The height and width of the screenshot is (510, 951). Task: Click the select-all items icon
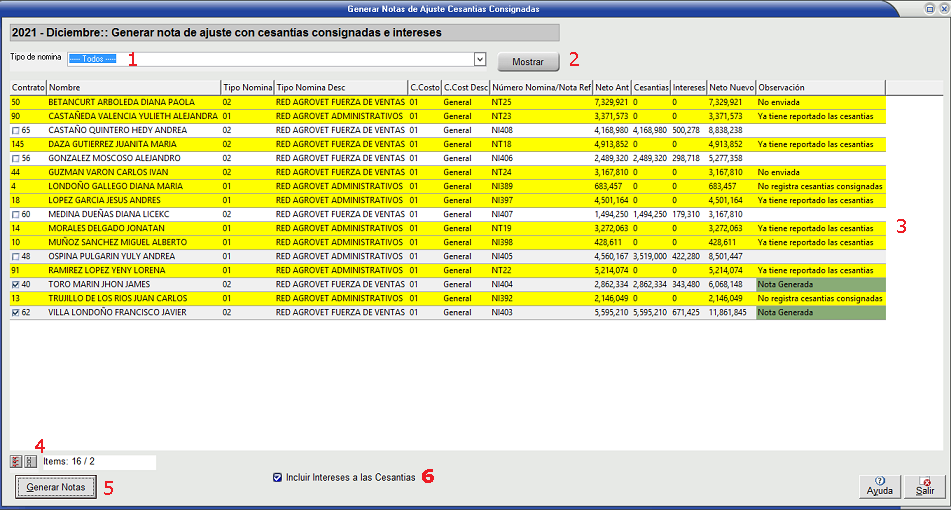(16, 462)
